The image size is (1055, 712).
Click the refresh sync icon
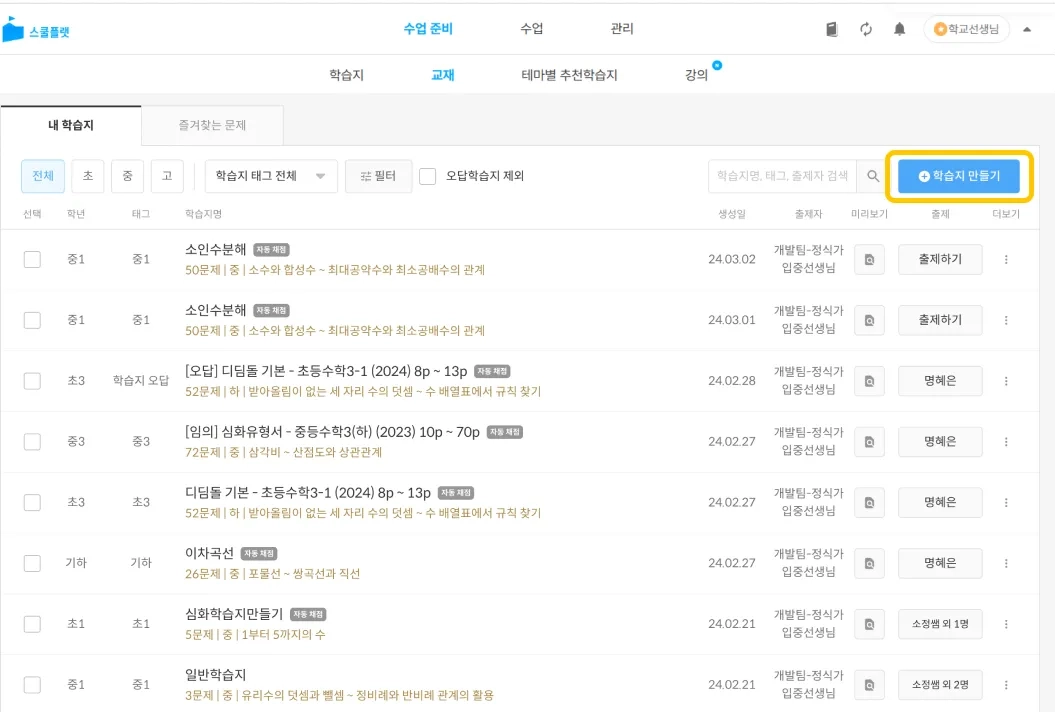point(866,29)
